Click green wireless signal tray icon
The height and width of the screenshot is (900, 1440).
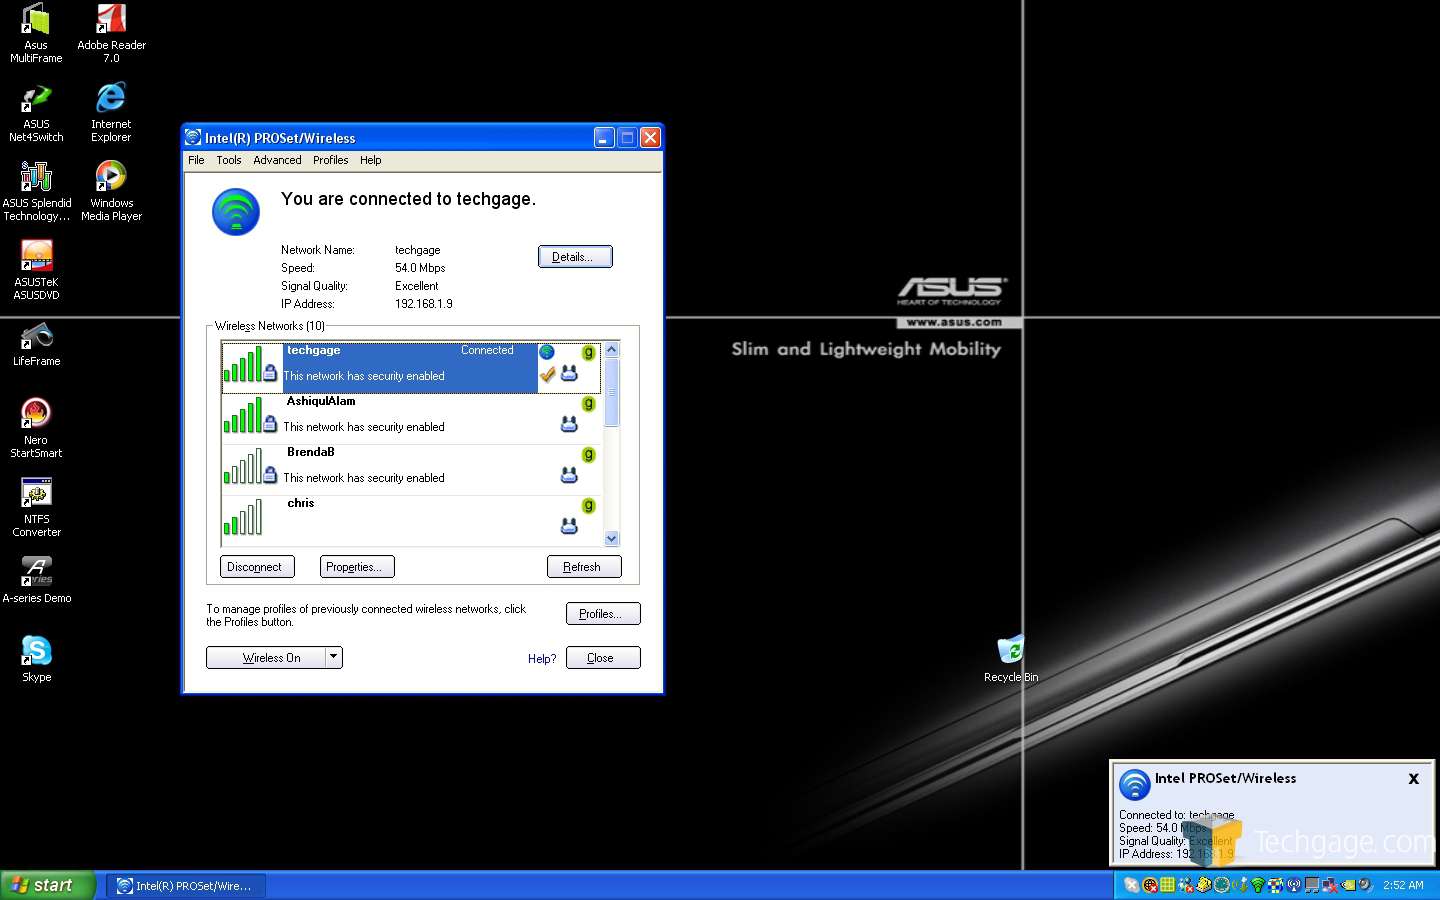pos(1258,885)
